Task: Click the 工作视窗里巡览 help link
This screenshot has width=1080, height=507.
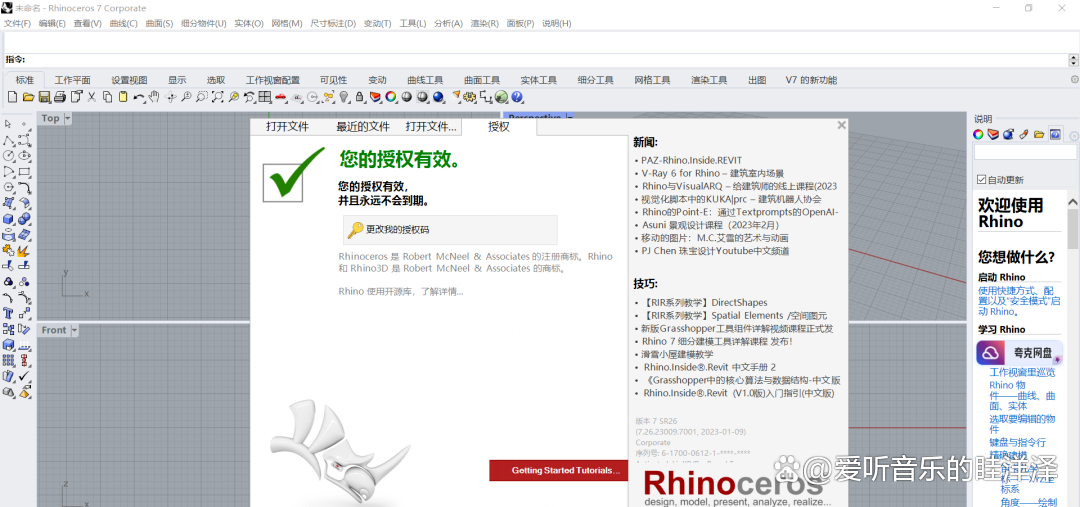Action: tap(1022, 372)
